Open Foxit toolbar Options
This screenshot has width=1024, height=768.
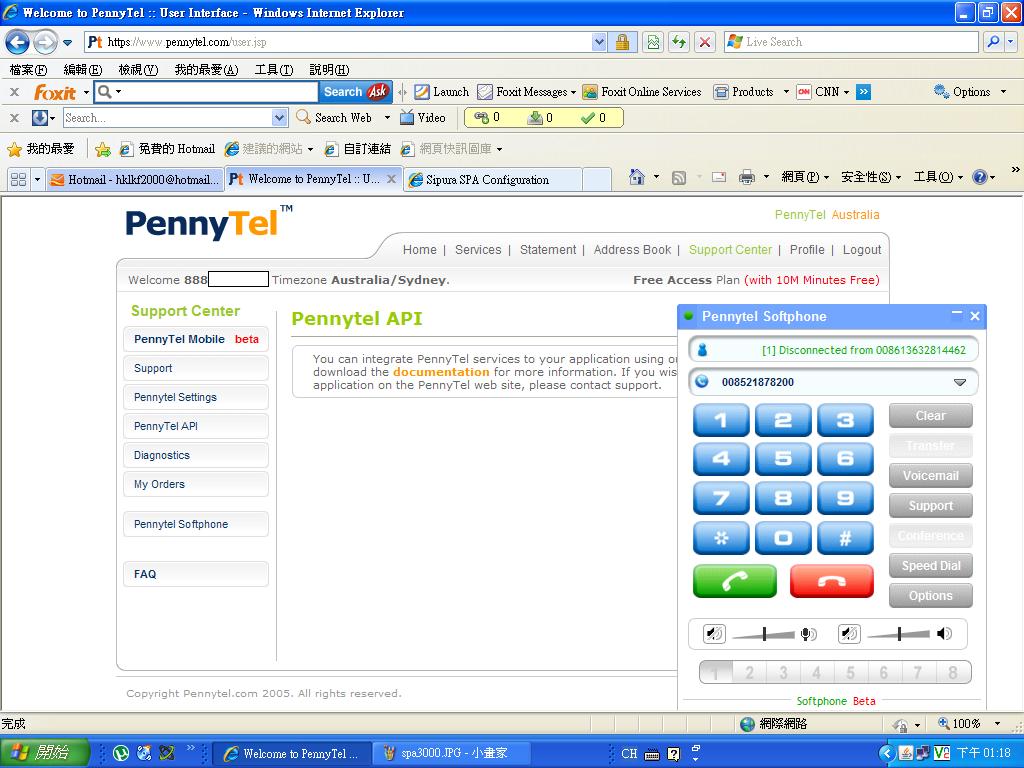[x=970, y=92]
